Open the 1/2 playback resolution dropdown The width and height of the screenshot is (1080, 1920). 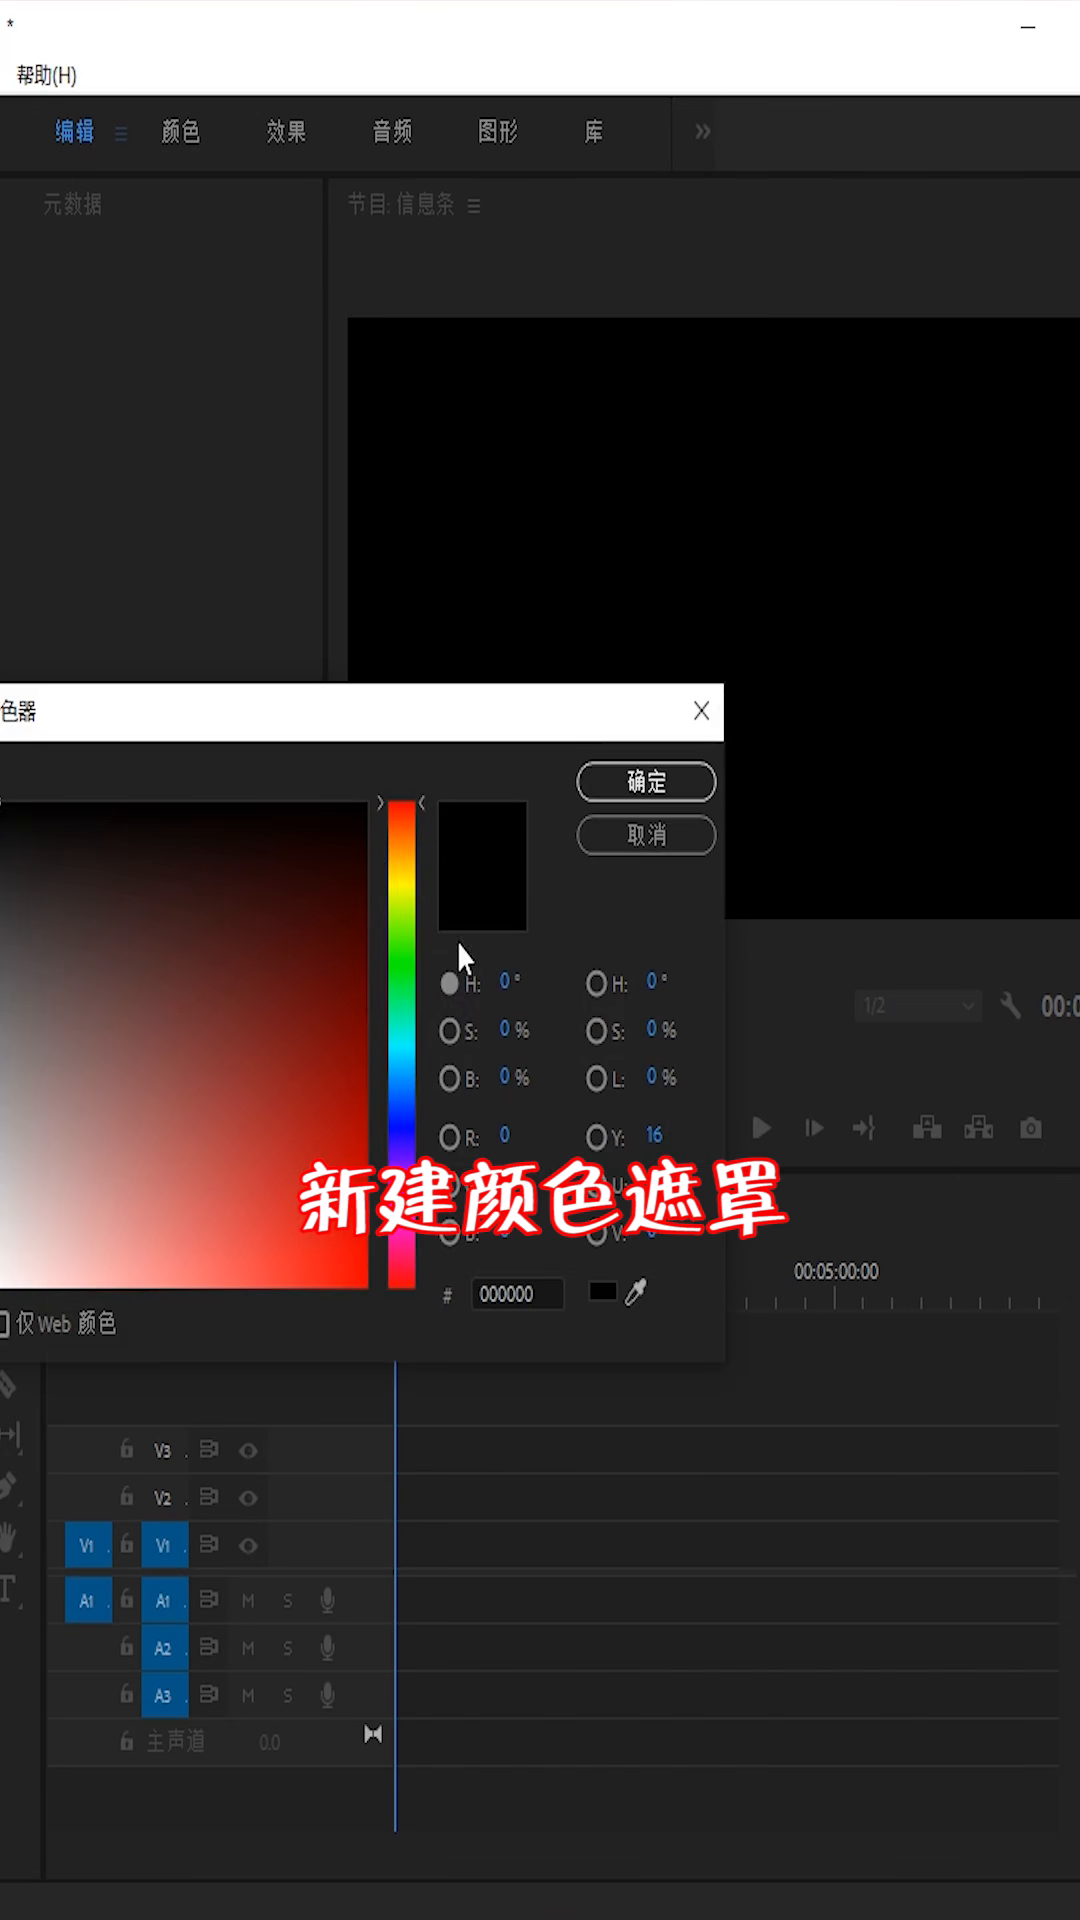(x=918, y=1005)
